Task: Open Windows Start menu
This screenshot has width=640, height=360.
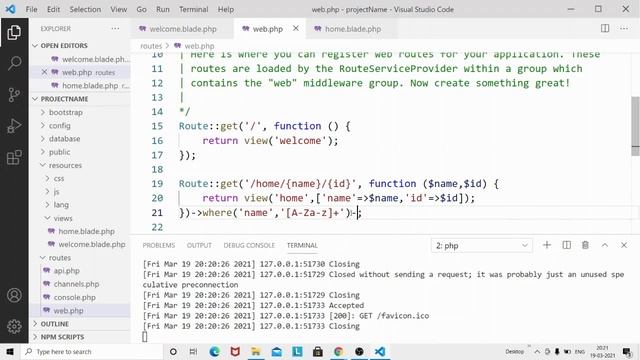Action: 10,351
